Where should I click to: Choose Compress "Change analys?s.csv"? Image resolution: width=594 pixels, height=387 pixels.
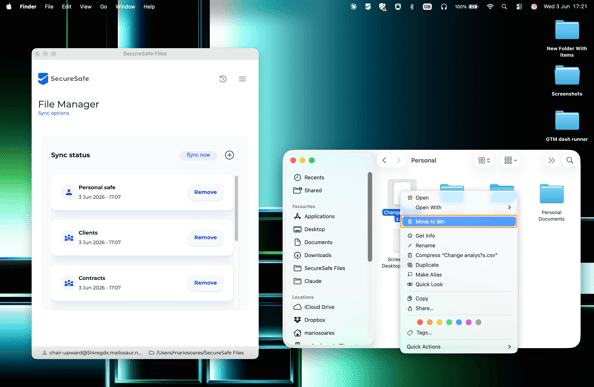pyautogui.click(x=459, y=255)
